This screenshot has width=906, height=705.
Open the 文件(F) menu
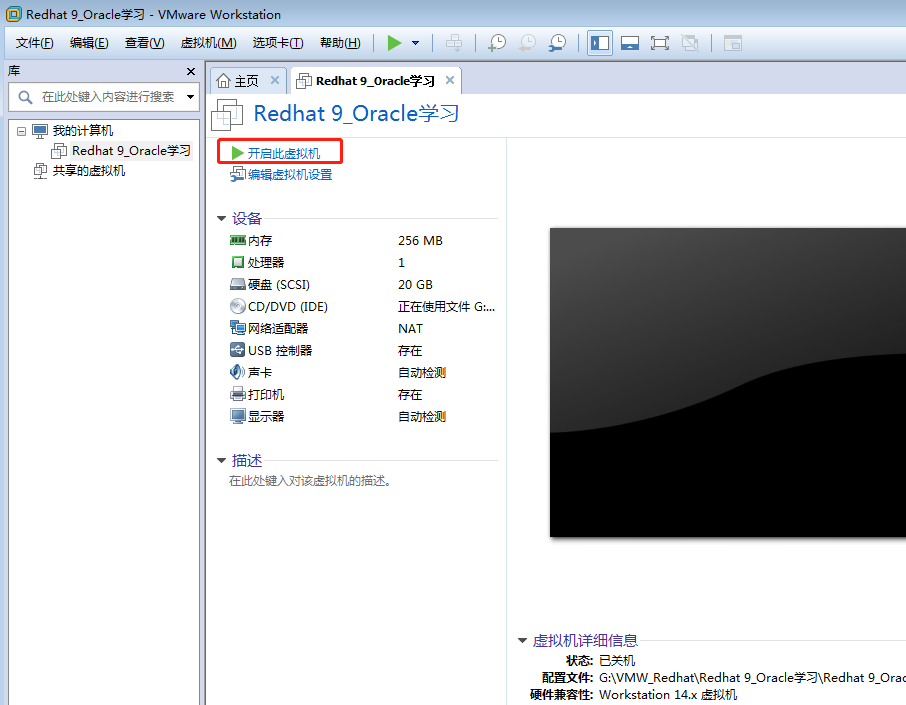(x=34, y=43)
